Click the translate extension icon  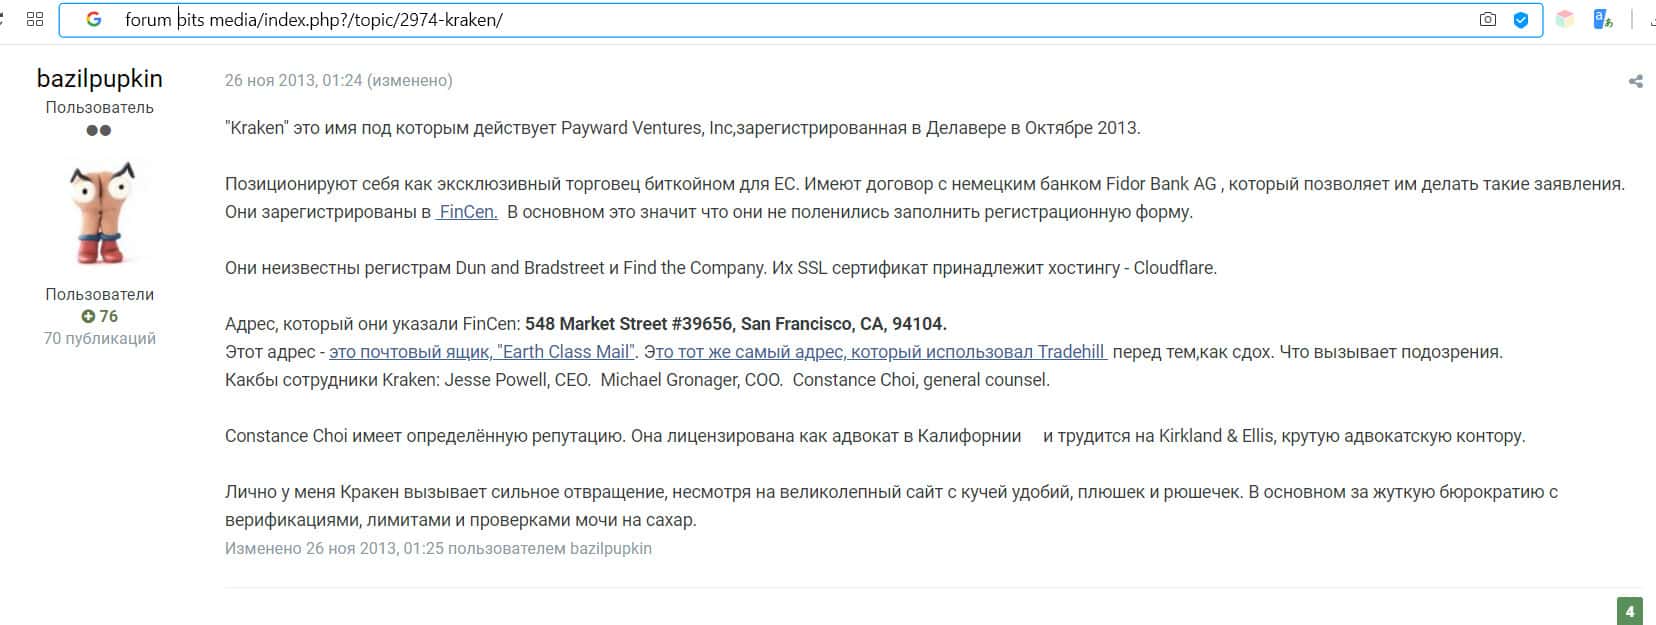pos(1603,19)
